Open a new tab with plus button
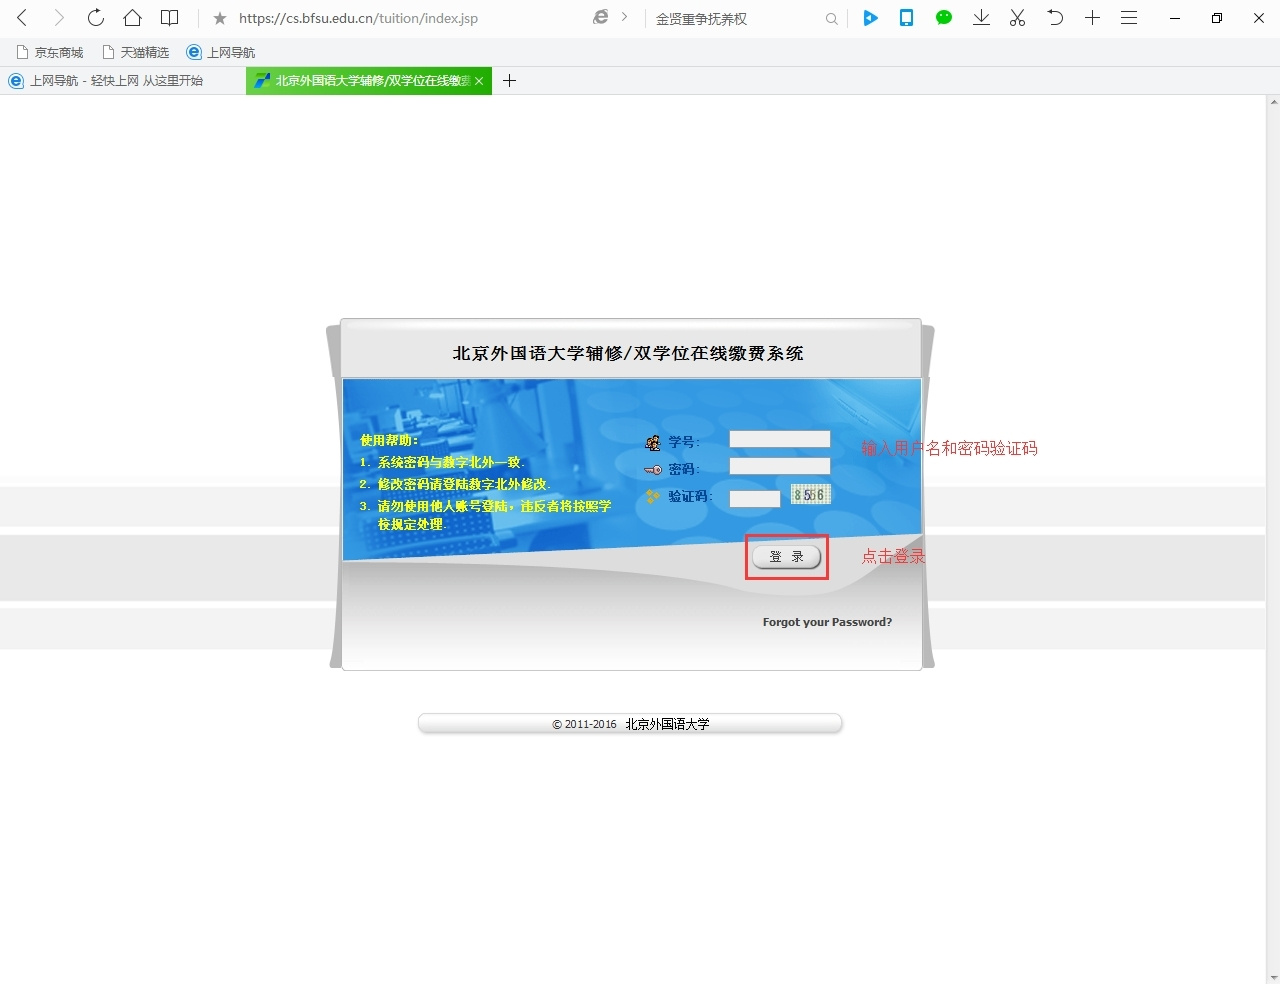The width and height of the screenshot is (1280, 984). (x=509, y=81)
